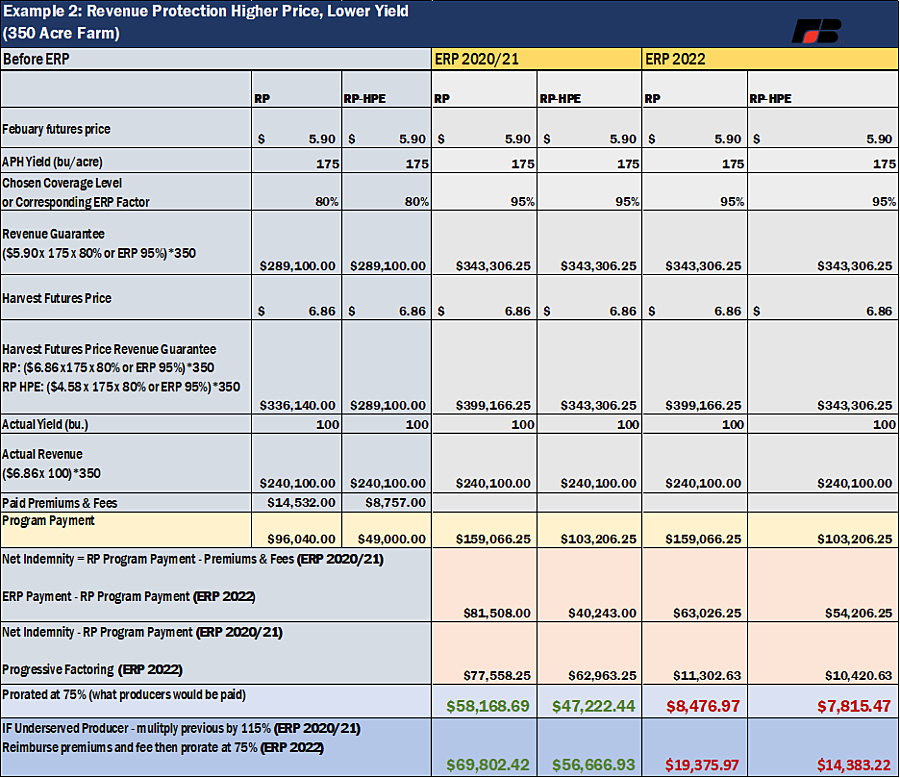Click the Farm Bureau logo icon
The image size is (900, 778).
pyautogui.click(x=816, y=31)
